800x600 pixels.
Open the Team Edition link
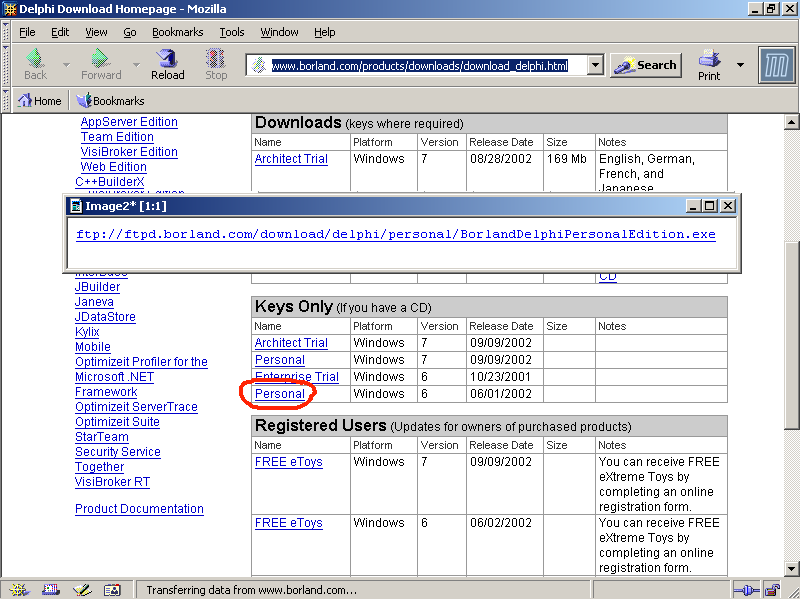click(117, 137)
